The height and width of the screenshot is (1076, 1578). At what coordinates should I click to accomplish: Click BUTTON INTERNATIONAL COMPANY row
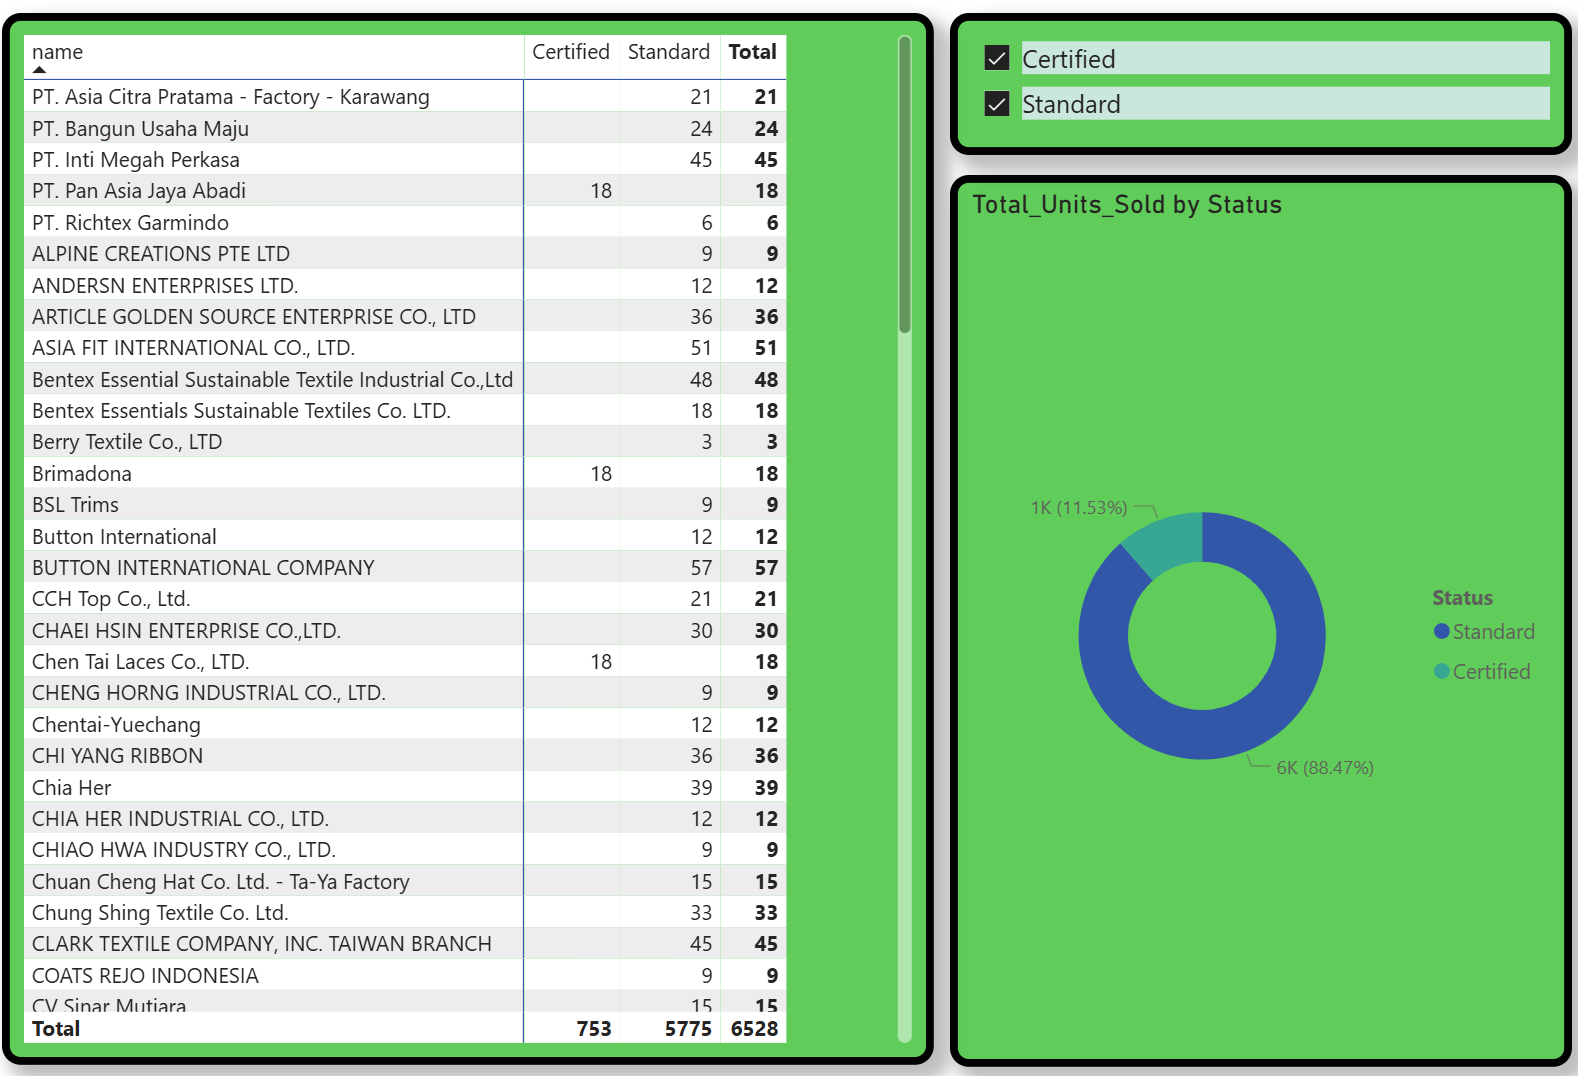click(203, 568)
